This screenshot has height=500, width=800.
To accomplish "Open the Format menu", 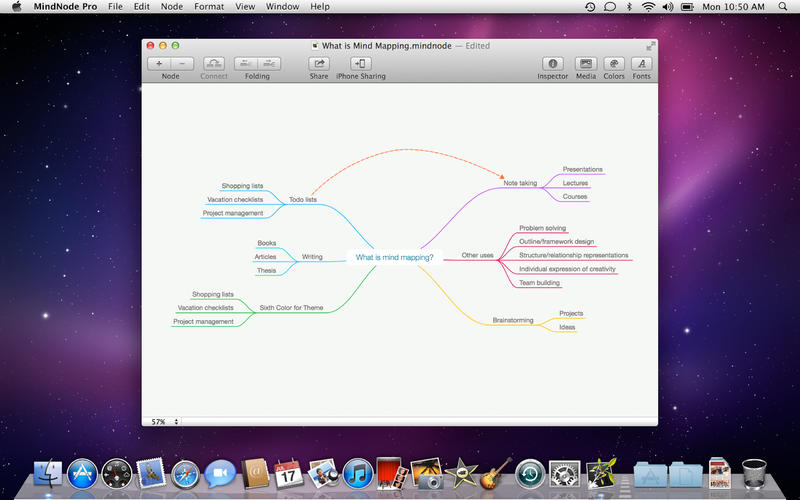I will pos(209,7).
